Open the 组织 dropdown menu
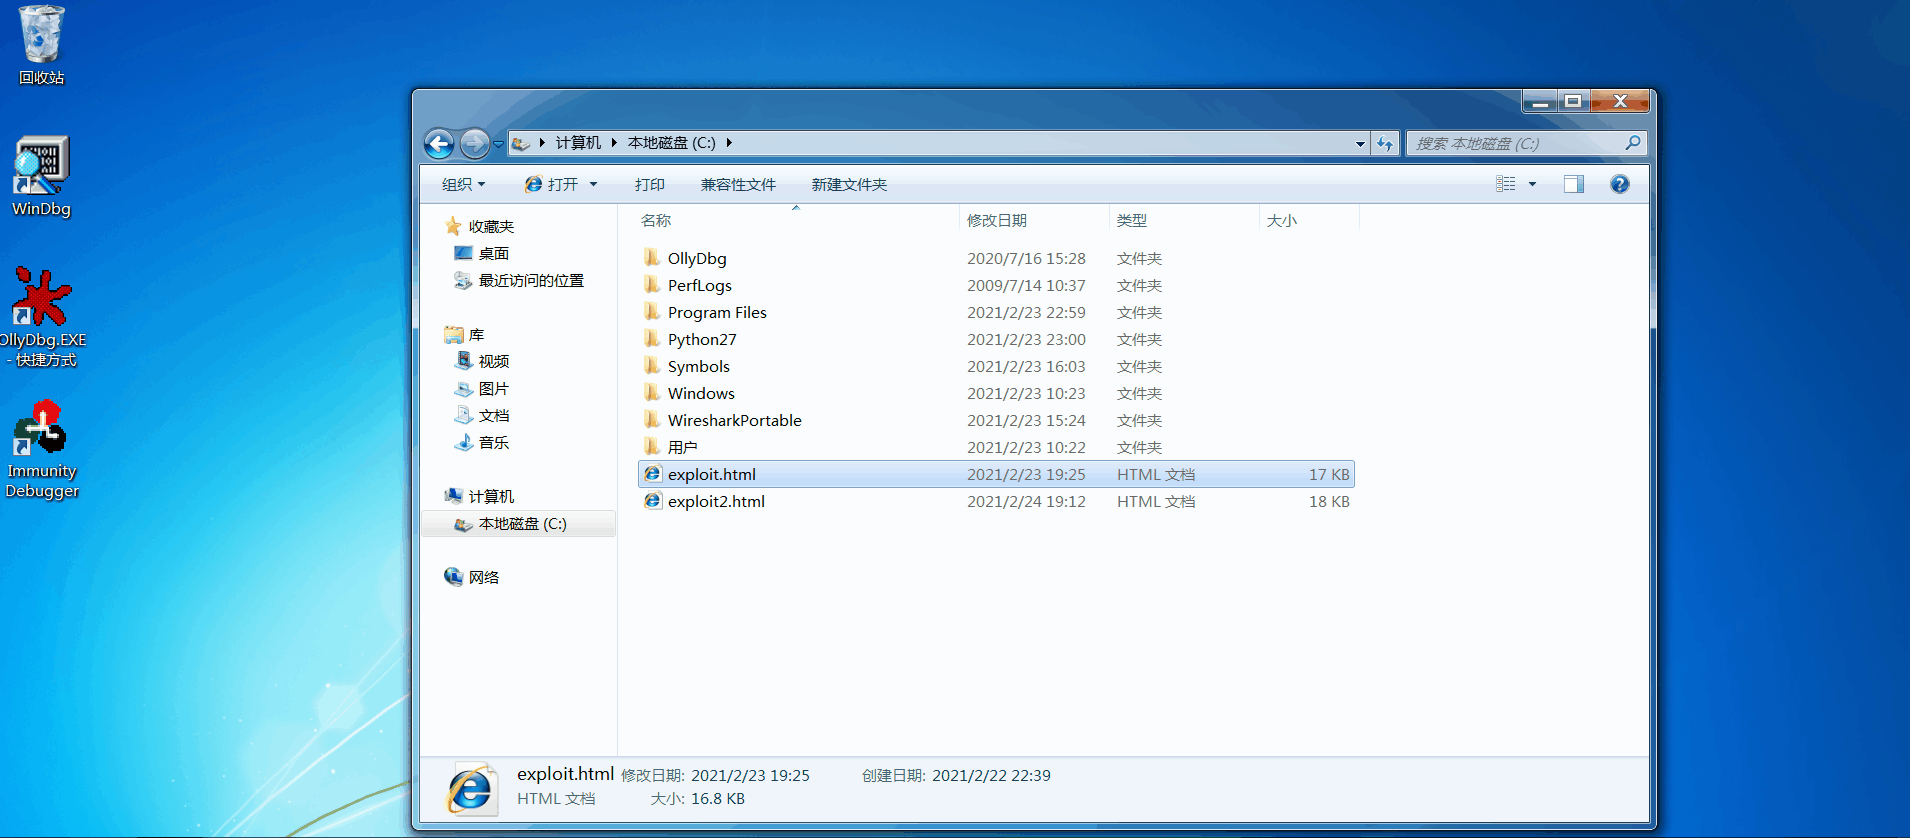 463,185
